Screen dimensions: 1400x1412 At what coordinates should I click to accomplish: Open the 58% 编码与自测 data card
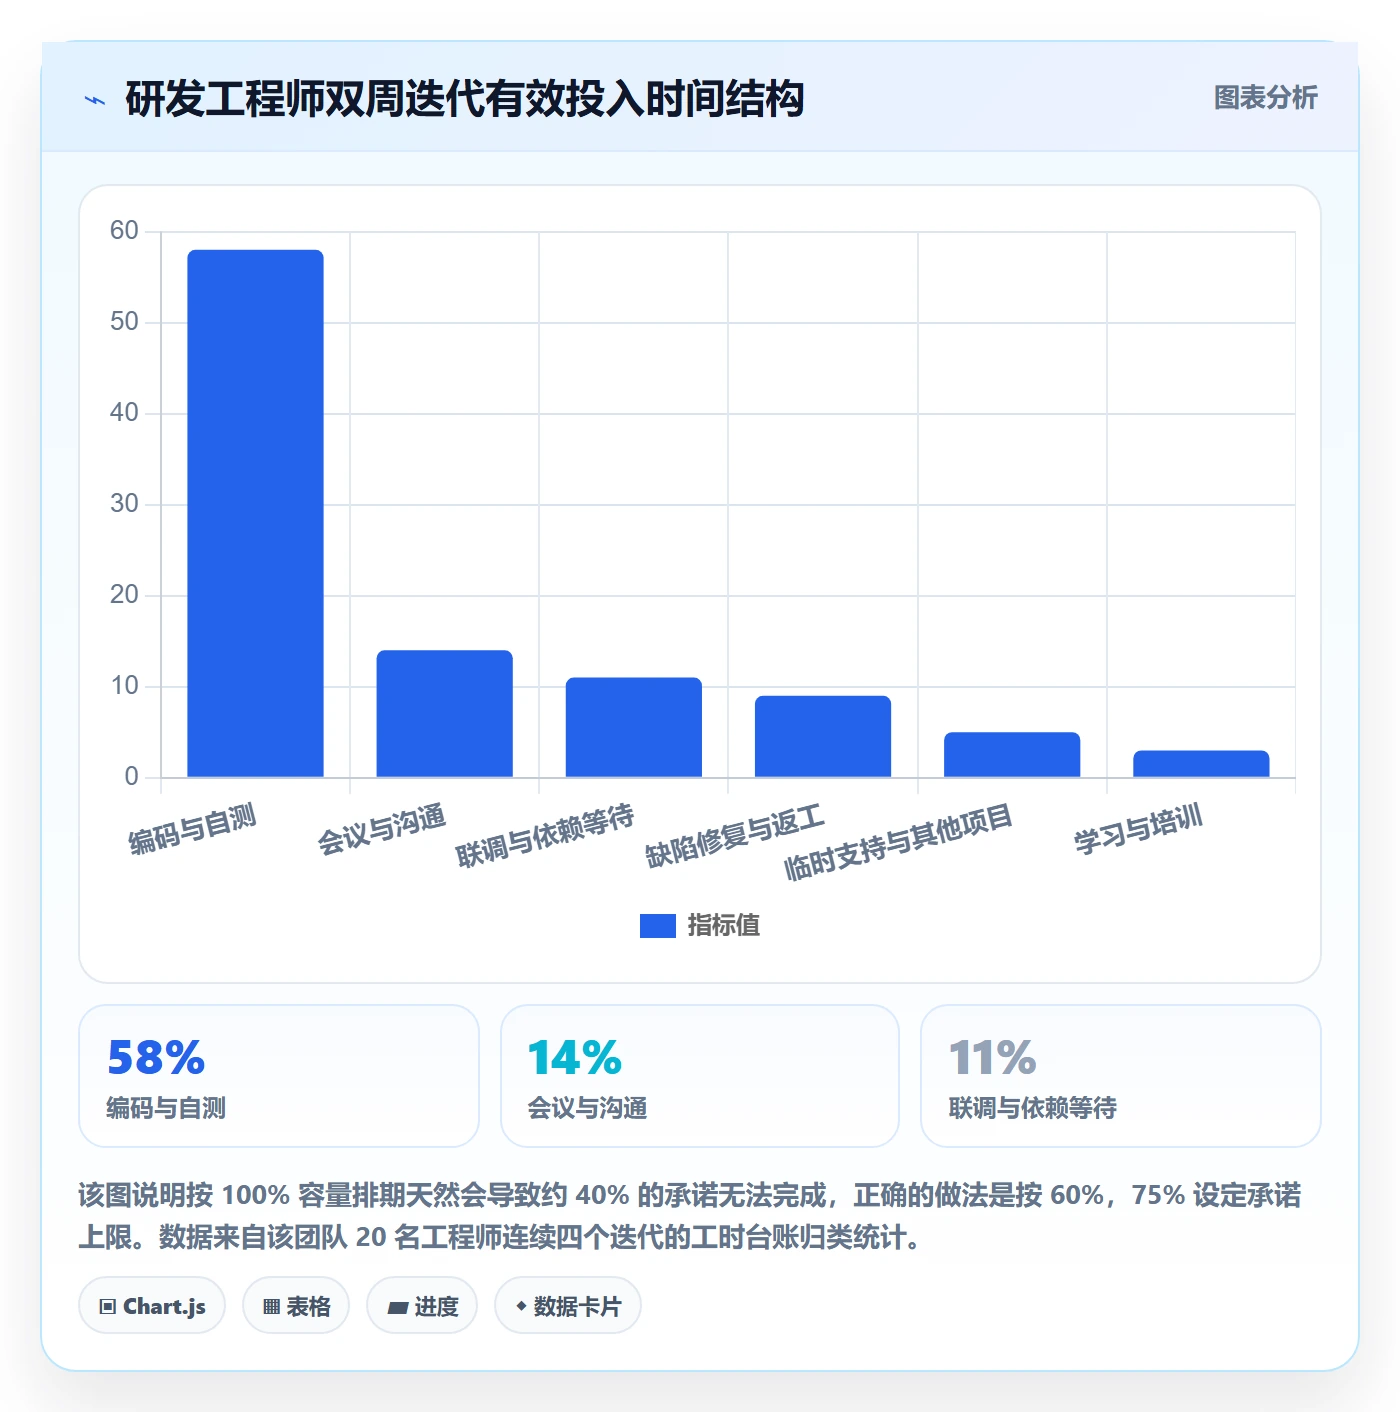tap(279, 1076)
